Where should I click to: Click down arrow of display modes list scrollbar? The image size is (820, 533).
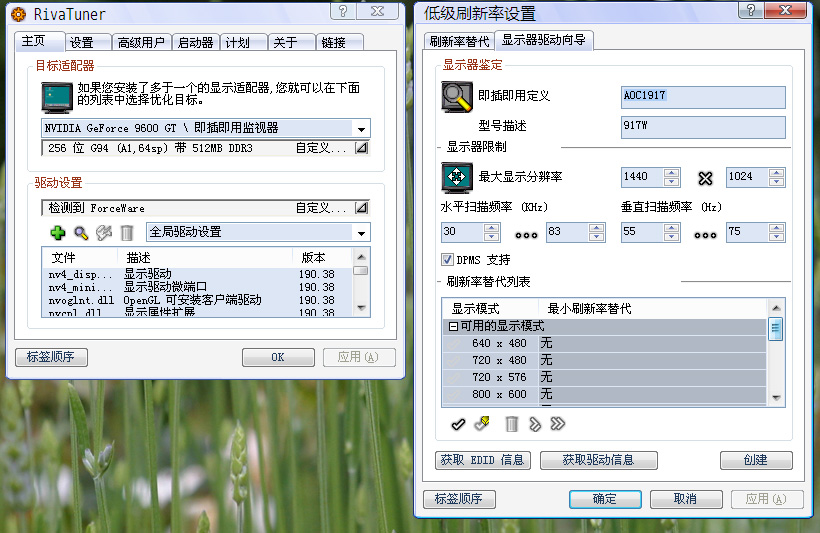coord(776,398)
